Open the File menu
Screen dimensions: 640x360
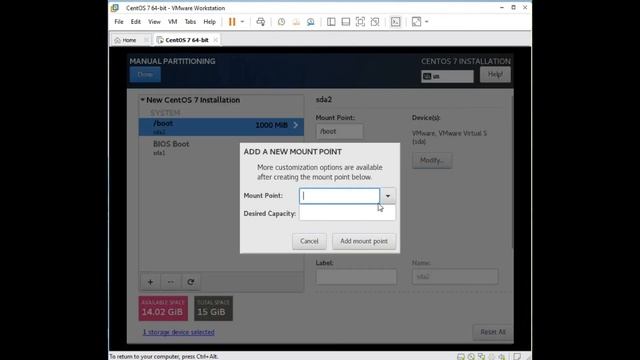click(119, 22)
